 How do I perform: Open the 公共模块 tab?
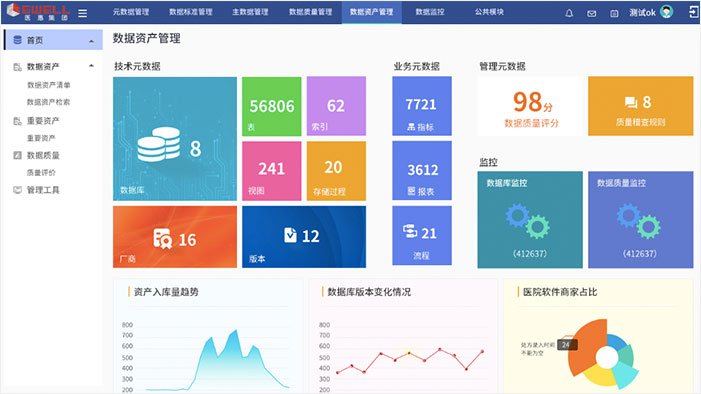click(x=489, y=12)
